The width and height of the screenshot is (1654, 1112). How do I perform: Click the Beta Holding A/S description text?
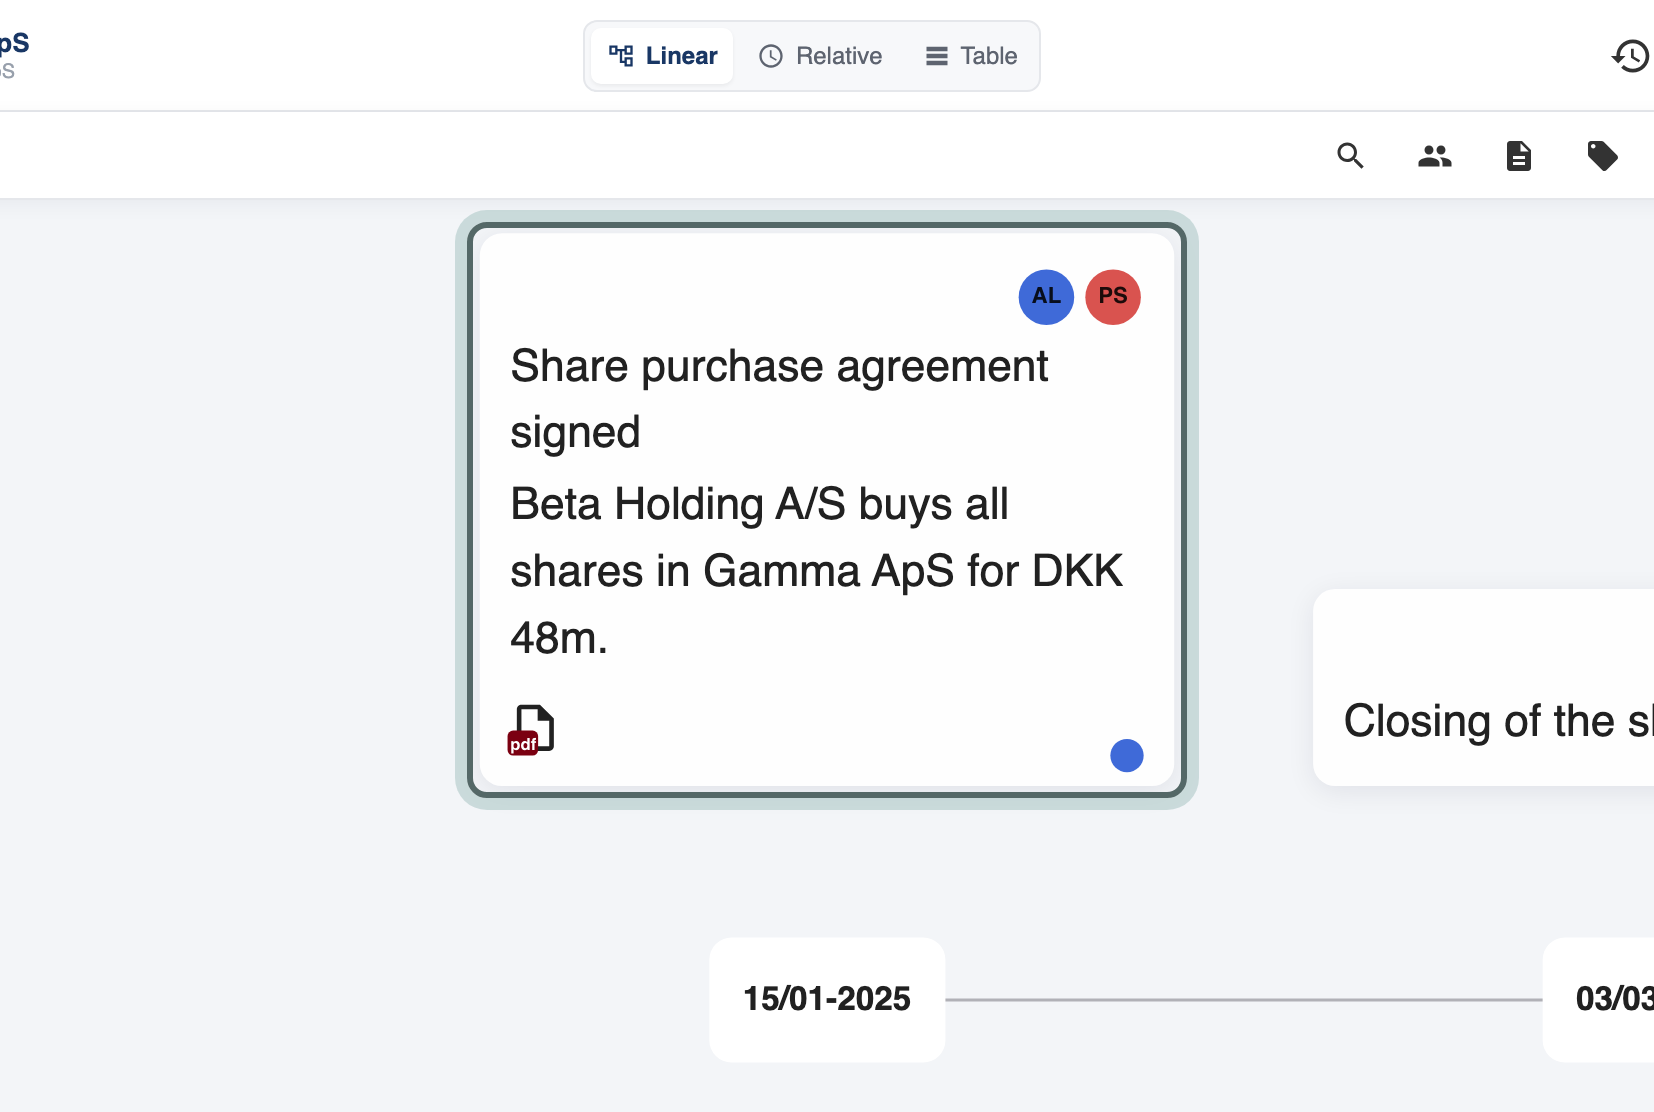[817, 571]
